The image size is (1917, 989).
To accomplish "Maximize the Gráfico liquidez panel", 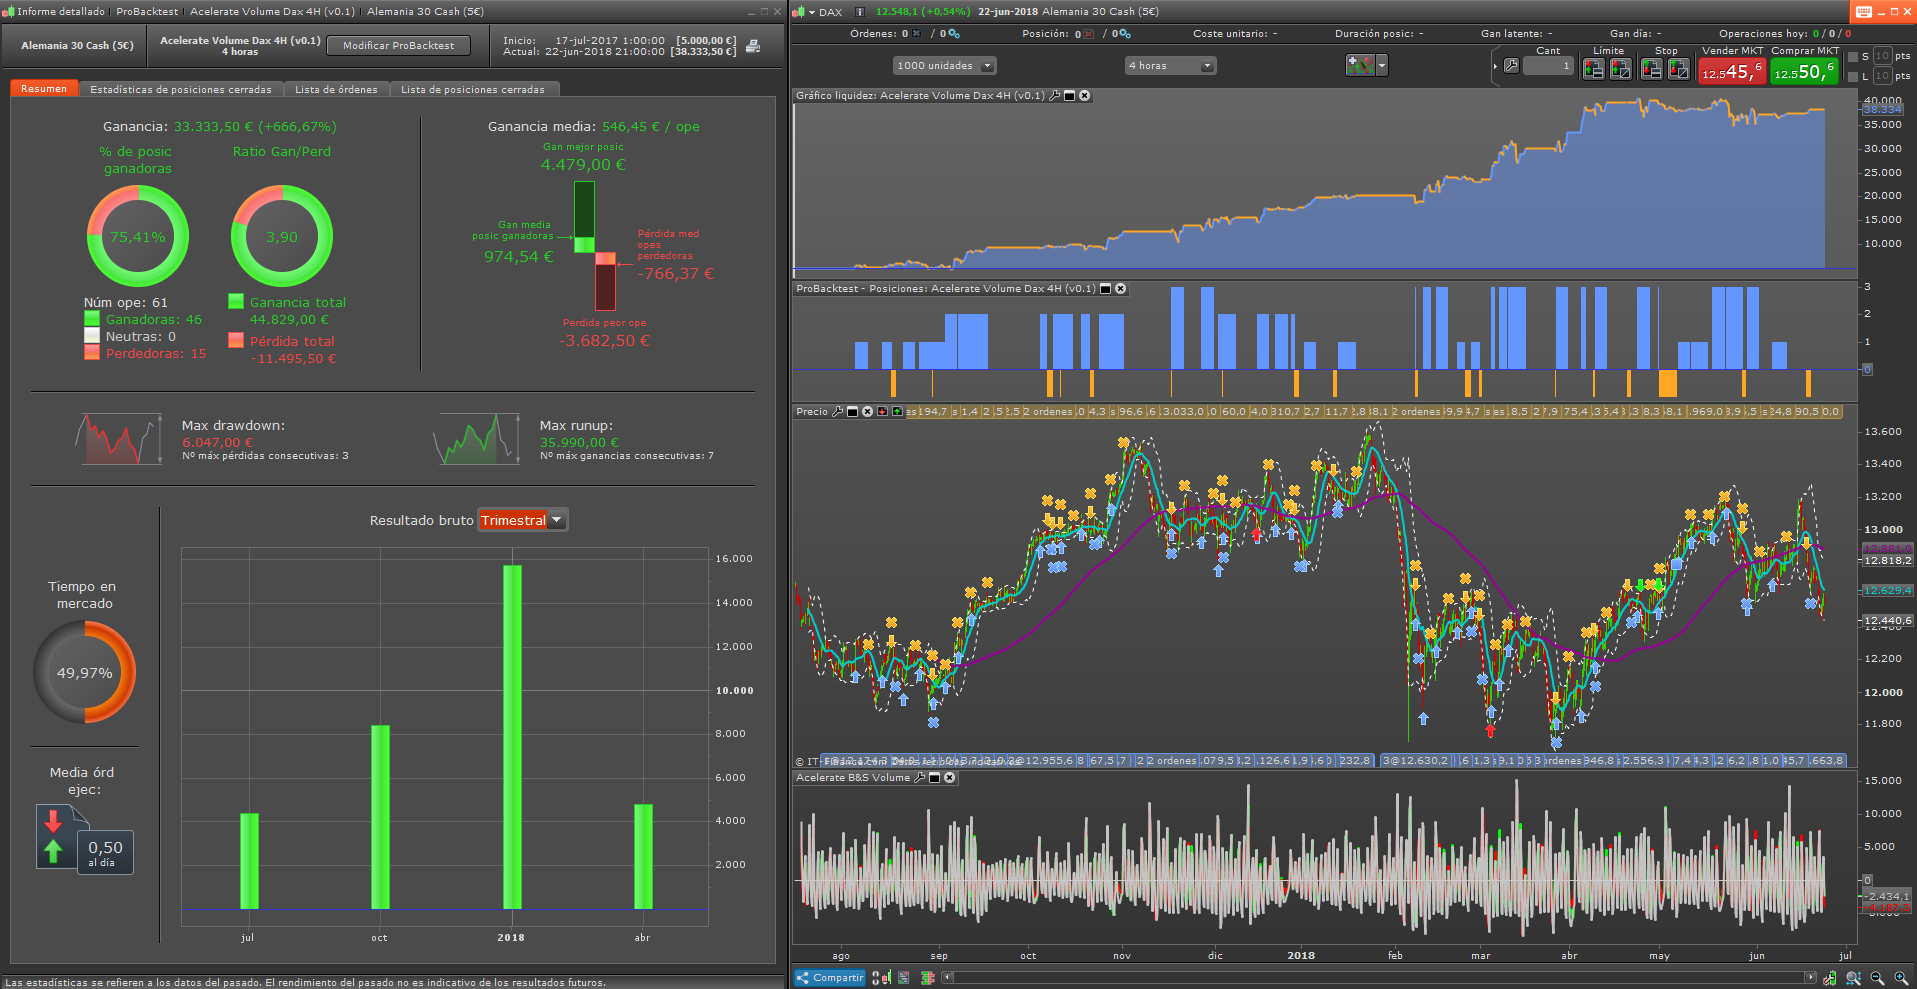I will pyautogui.click(x=1069, y=96).
